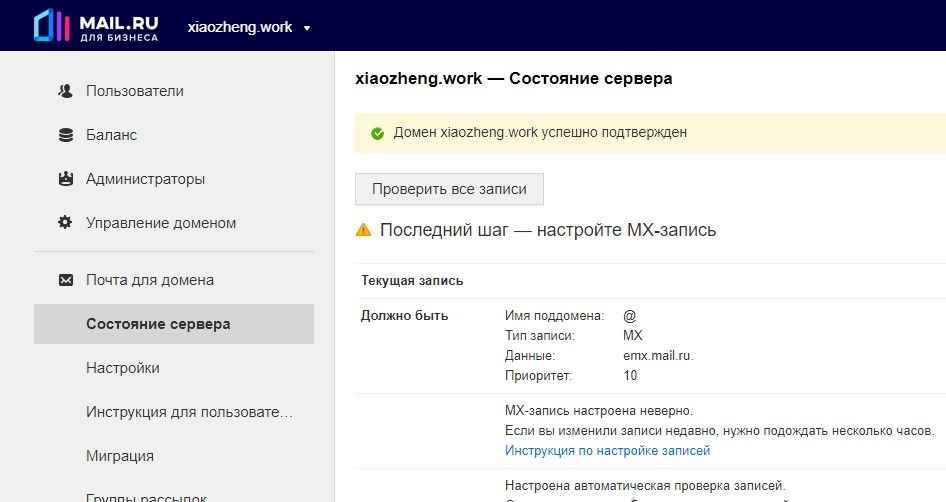The height and width of the screenshot is (502, 946).
Task: Open the Пользователи menu item
Action: point(135,91)
